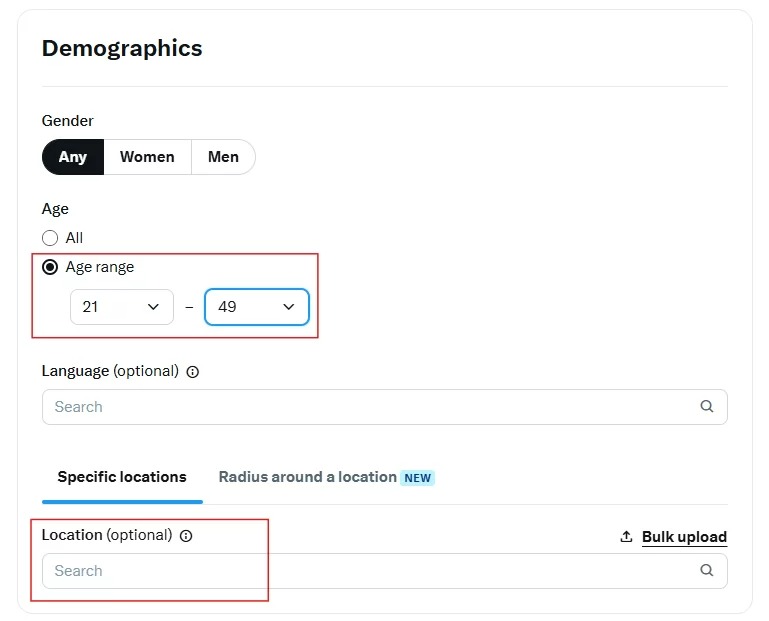Switch to Radius around a location tab
This screenshot has height=621, width=769.
307,477
